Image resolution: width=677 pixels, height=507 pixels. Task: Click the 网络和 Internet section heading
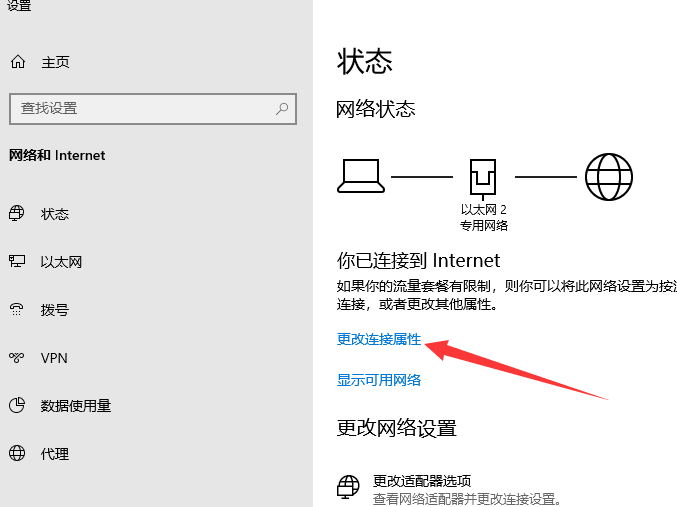[x=57, y=155]
